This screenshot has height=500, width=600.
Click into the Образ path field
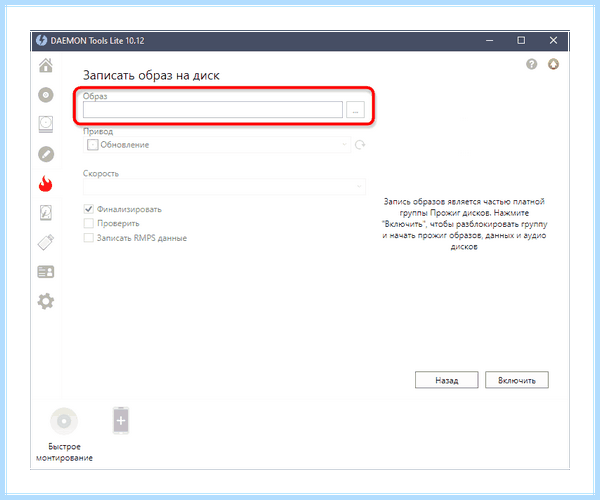point(213,110)
